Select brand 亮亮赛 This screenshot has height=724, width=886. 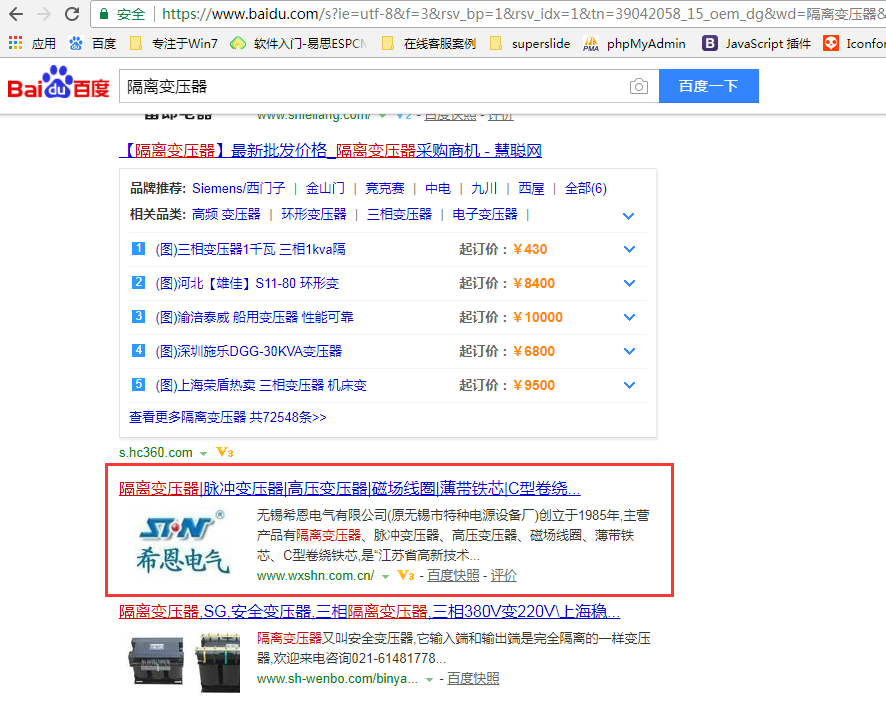point(385,188)
